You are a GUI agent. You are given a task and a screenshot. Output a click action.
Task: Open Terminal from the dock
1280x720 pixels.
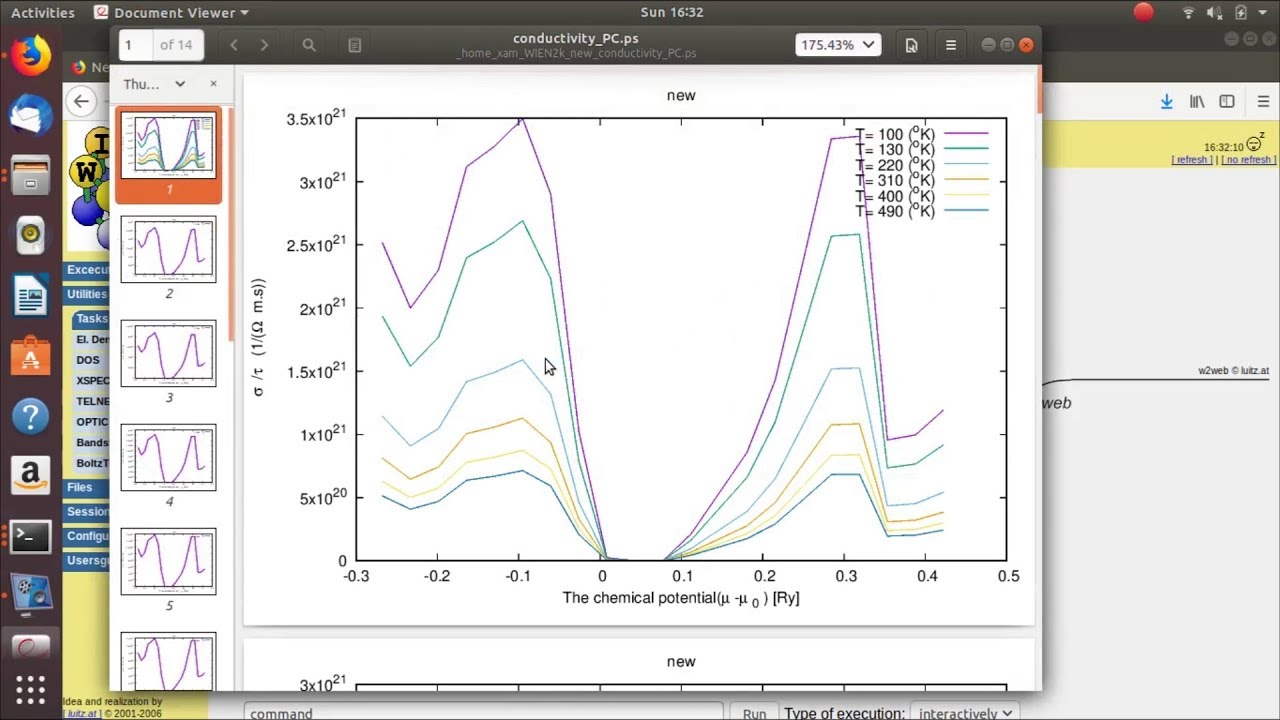click(30, 537)
